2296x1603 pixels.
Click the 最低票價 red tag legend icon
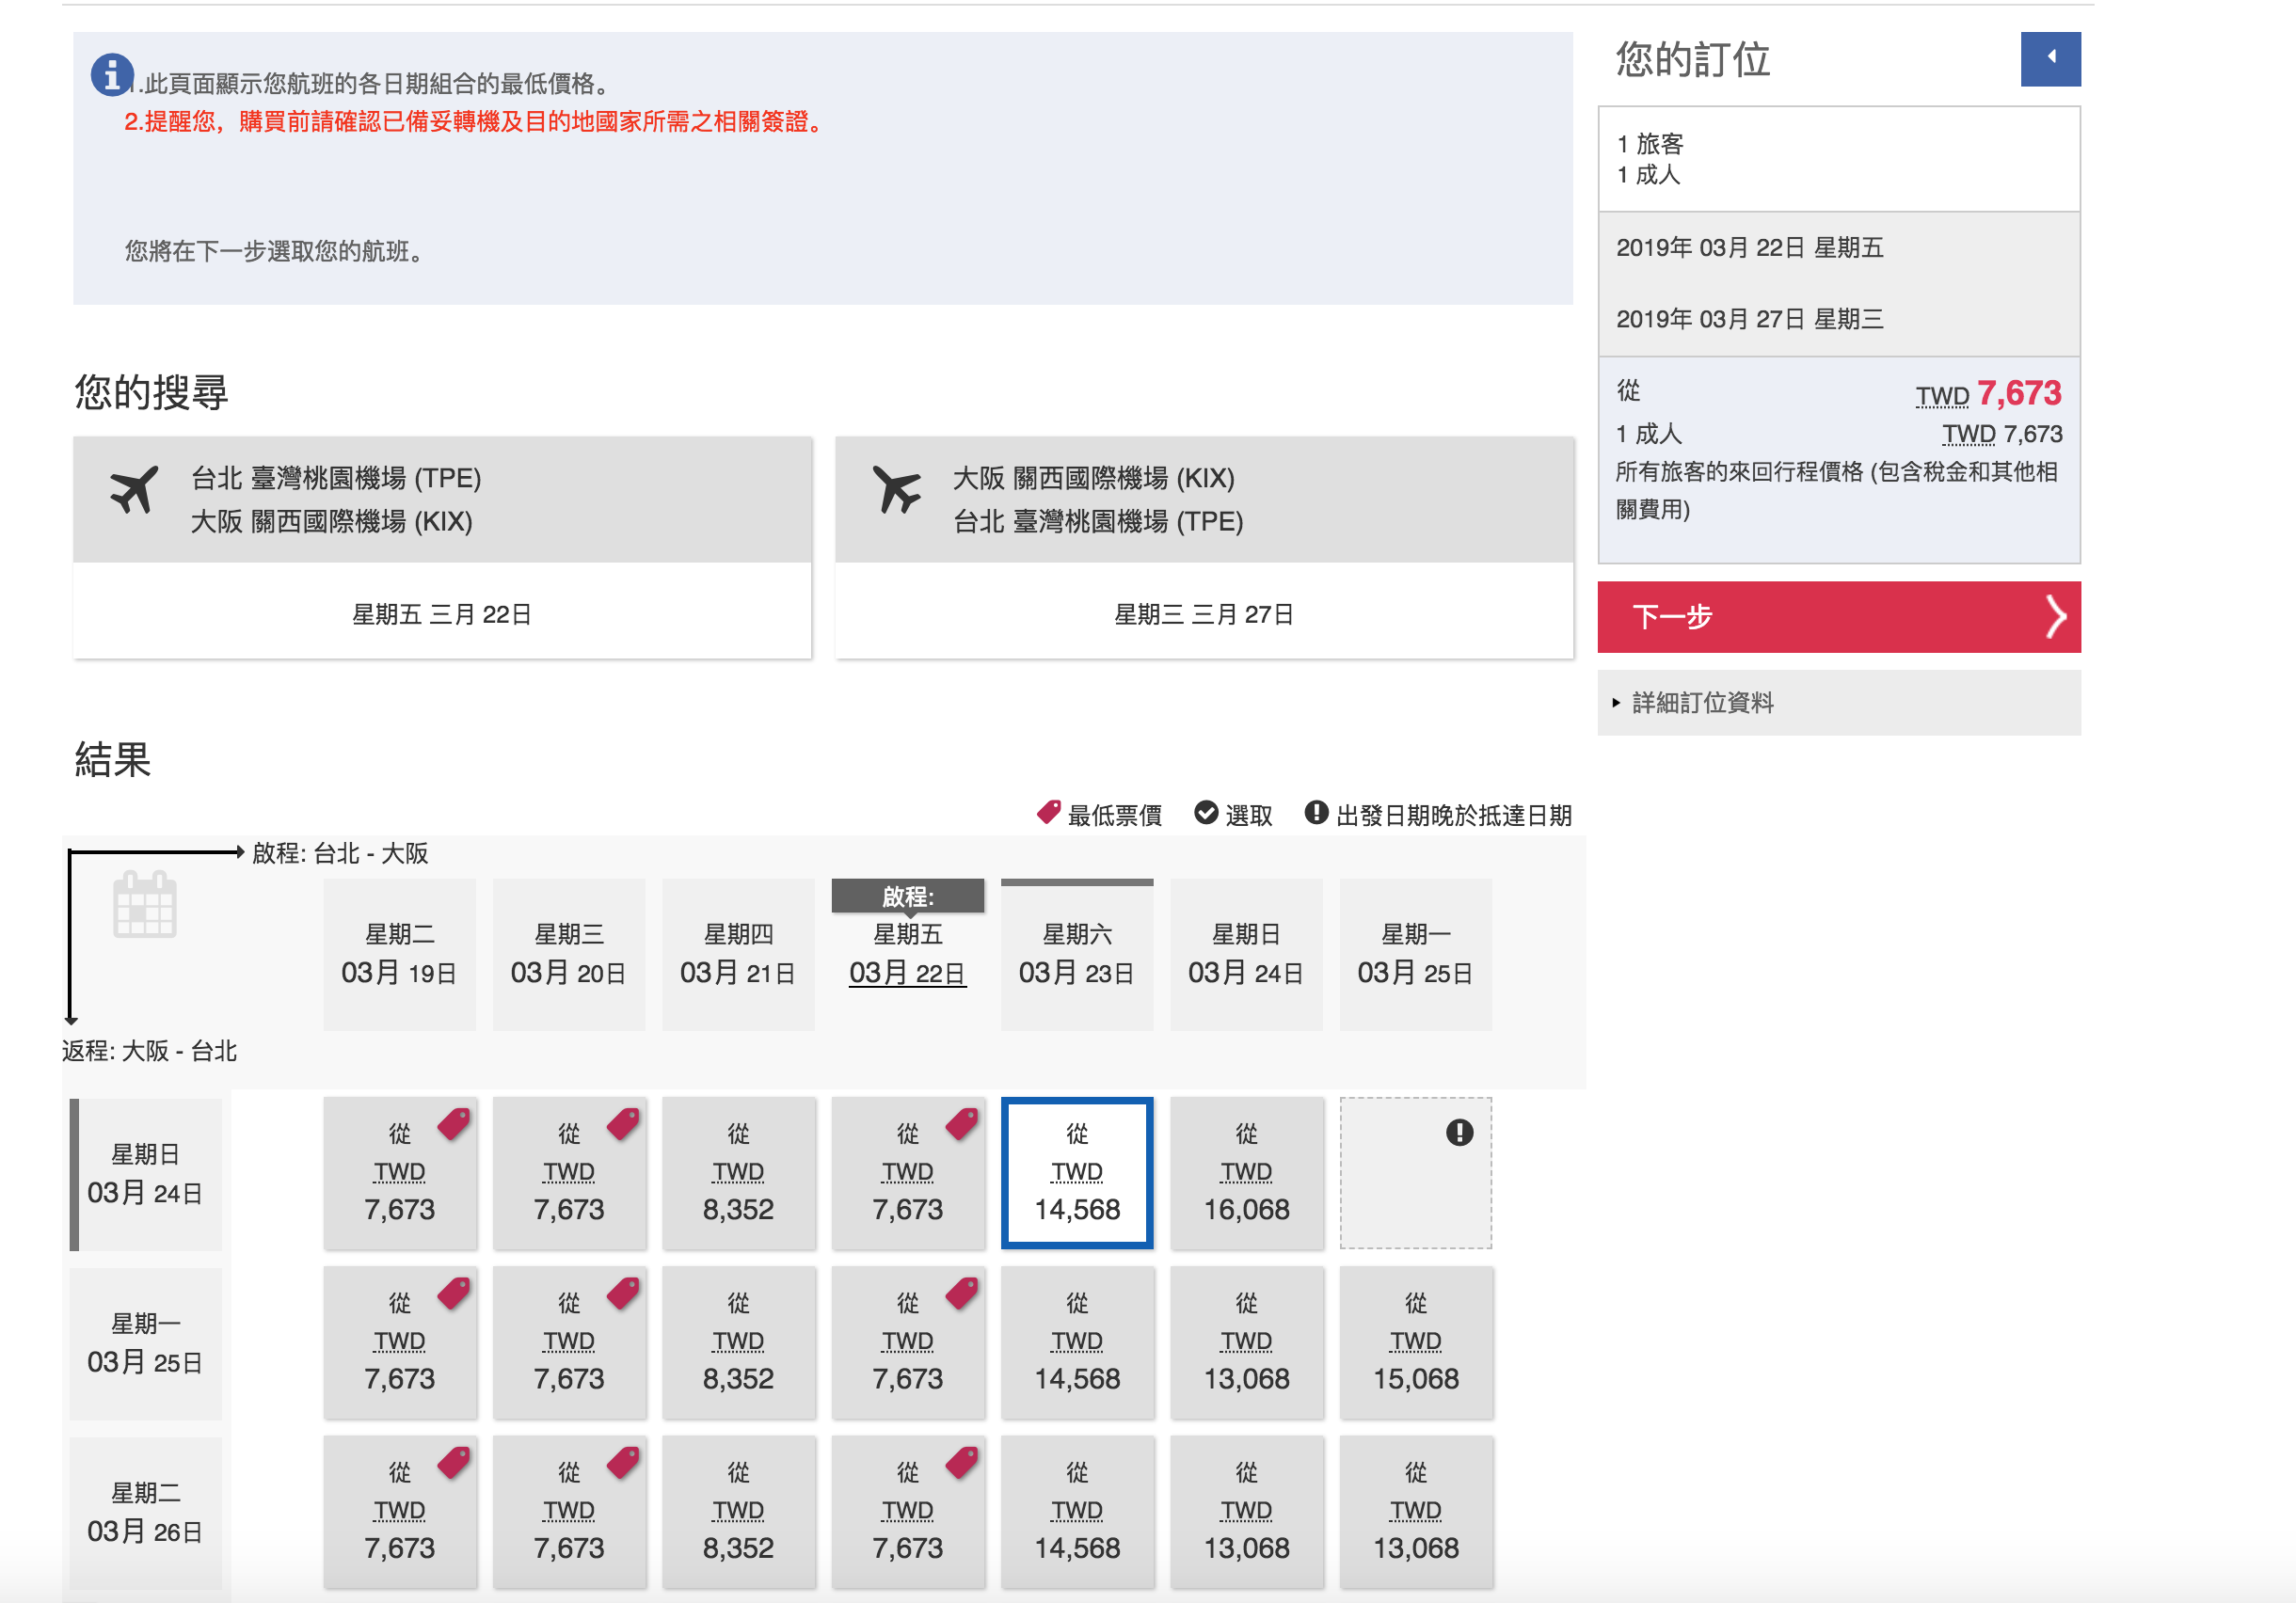click(x=1048, y=812)
